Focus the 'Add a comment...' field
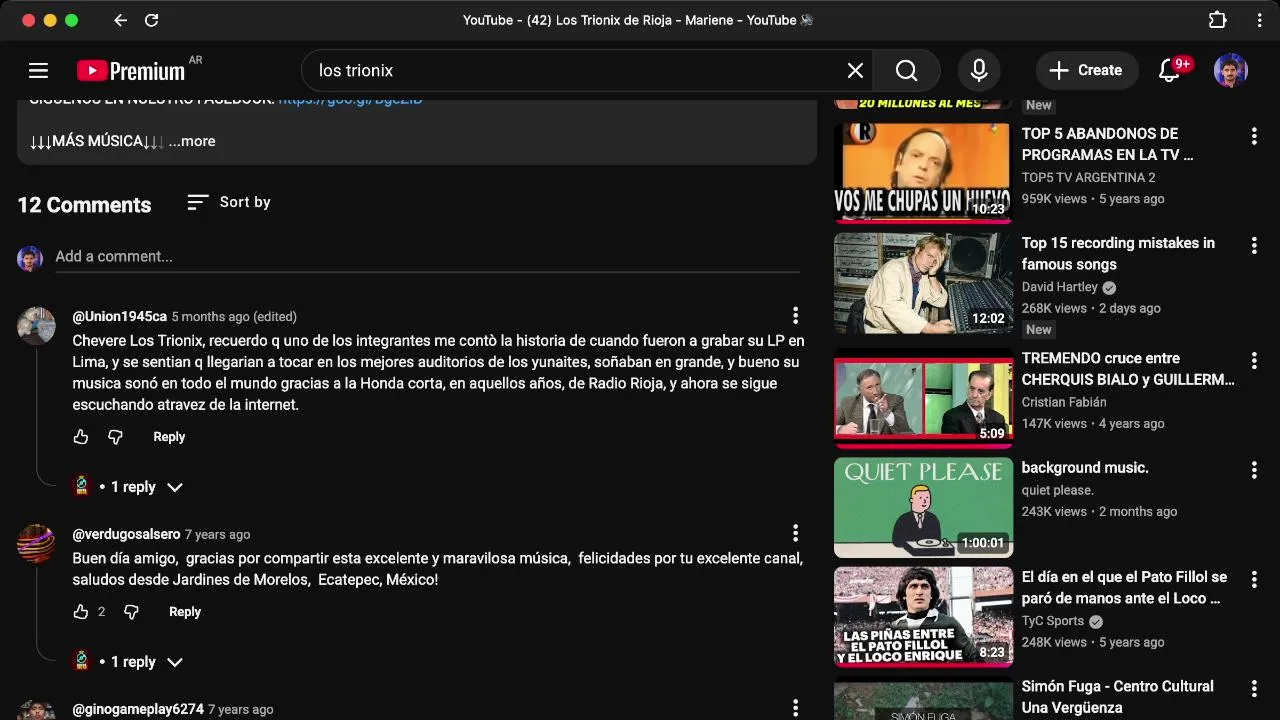1280x720 pixels. [427, 257]
